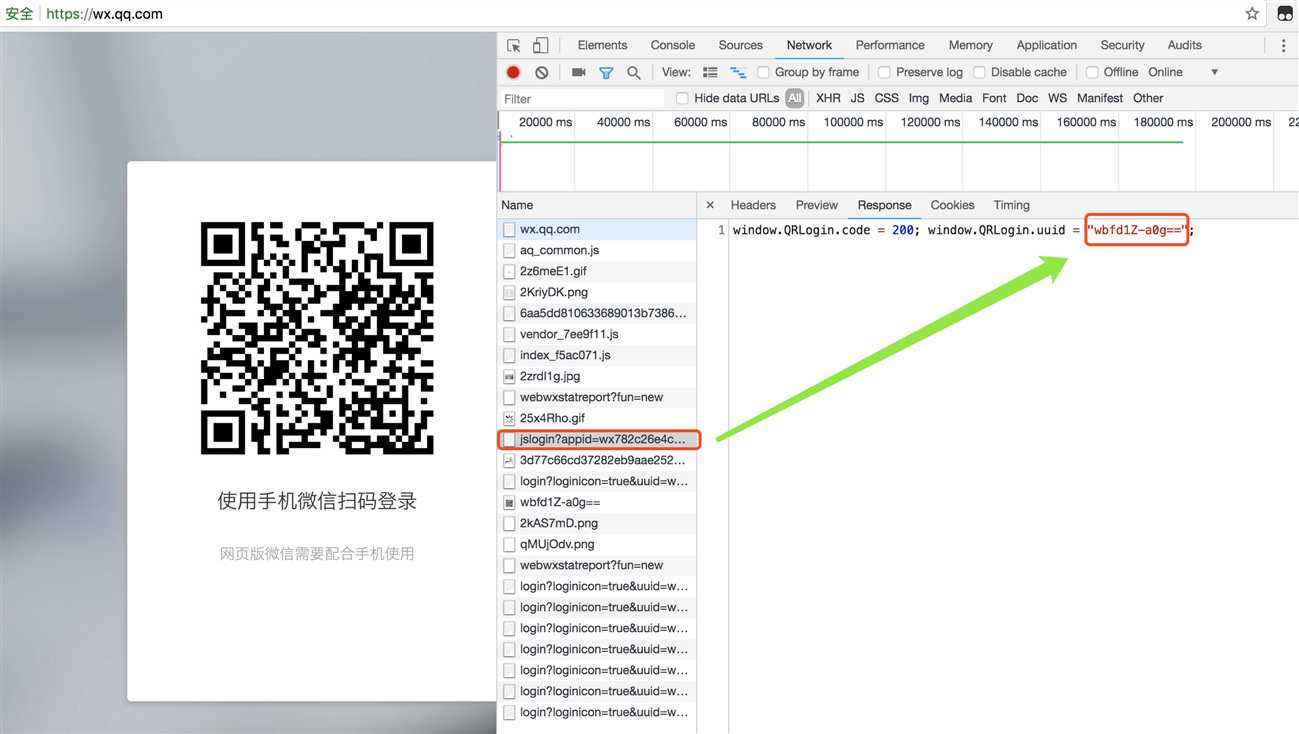Select the 25x4Rho.gif request
Viewport: 1299px width, 734px height.
(597, 418)
